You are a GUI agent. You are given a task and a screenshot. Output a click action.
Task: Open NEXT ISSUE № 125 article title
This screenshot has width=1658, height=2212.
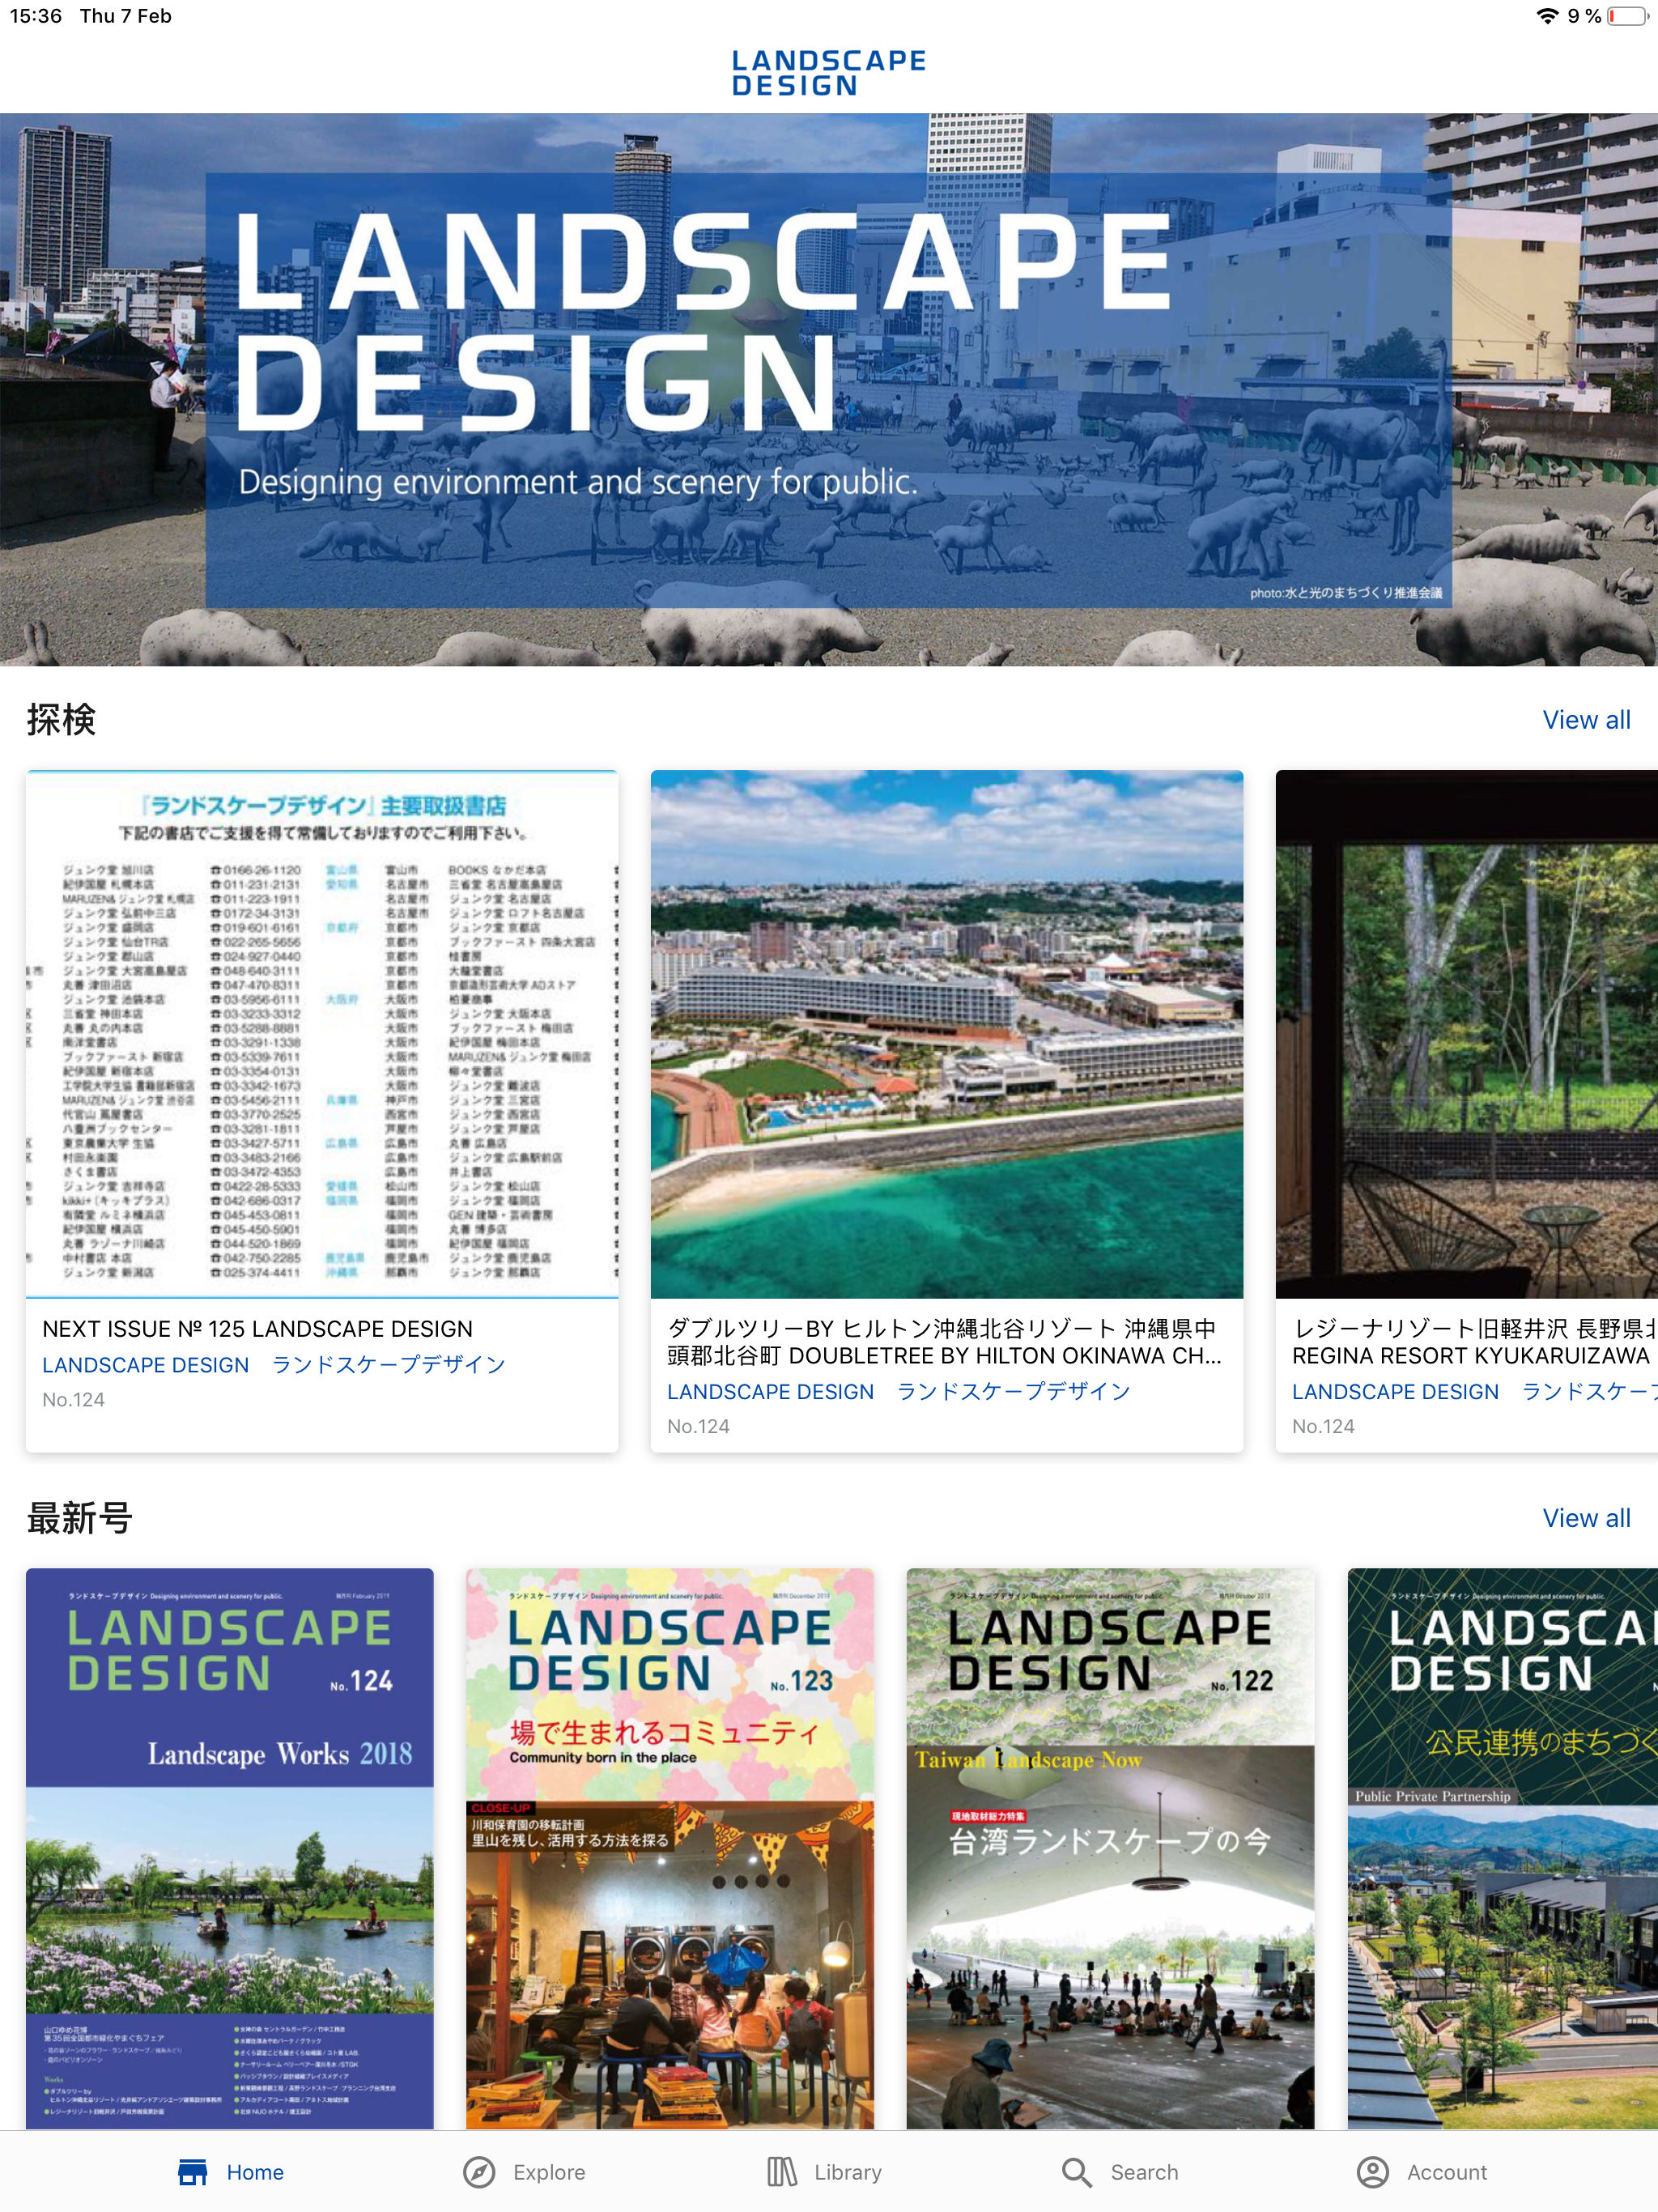pos(257,1329)
